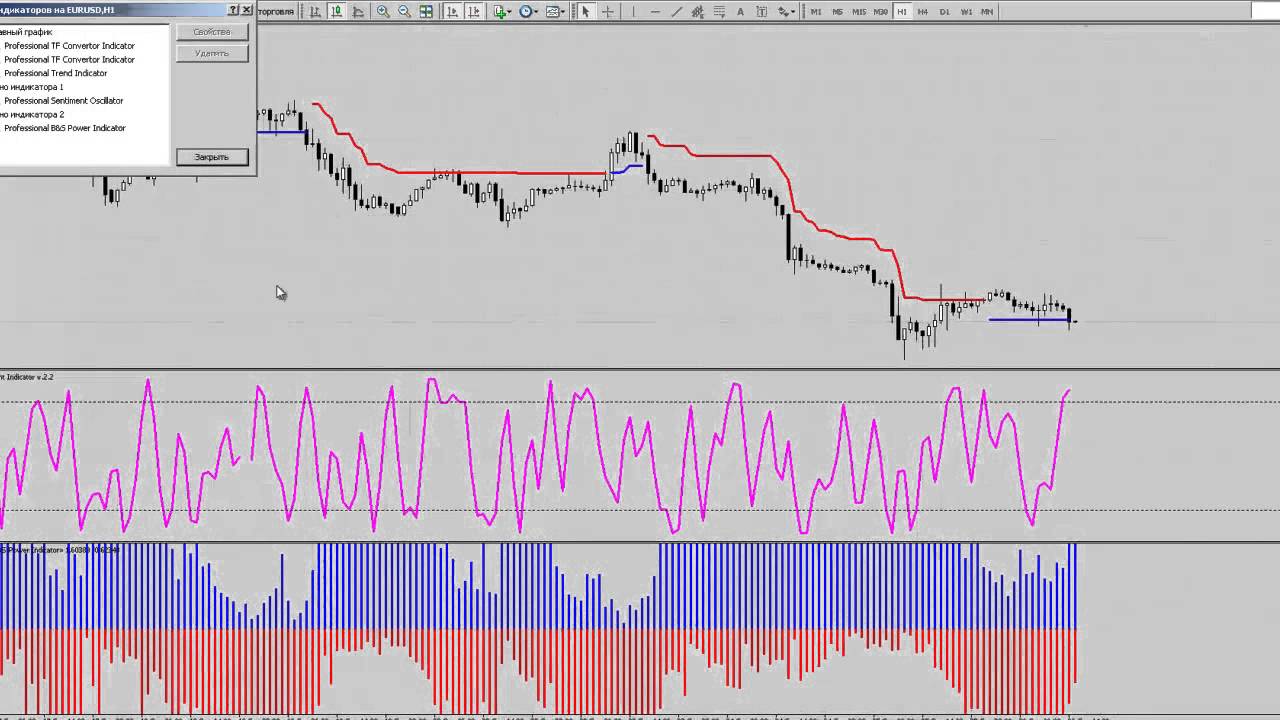Toggle chart auto scroll icon

pos(452,12)
